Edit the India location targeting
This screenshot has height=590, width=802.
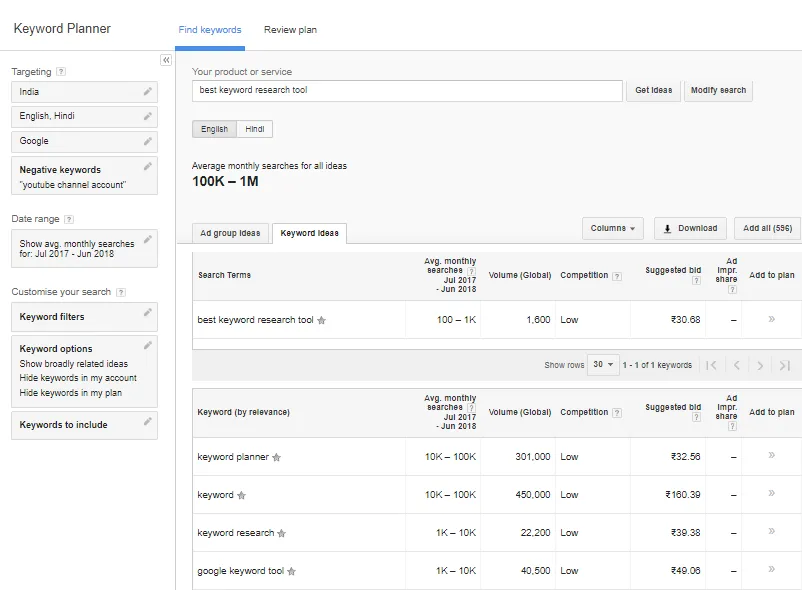click(x=147, y=92)
